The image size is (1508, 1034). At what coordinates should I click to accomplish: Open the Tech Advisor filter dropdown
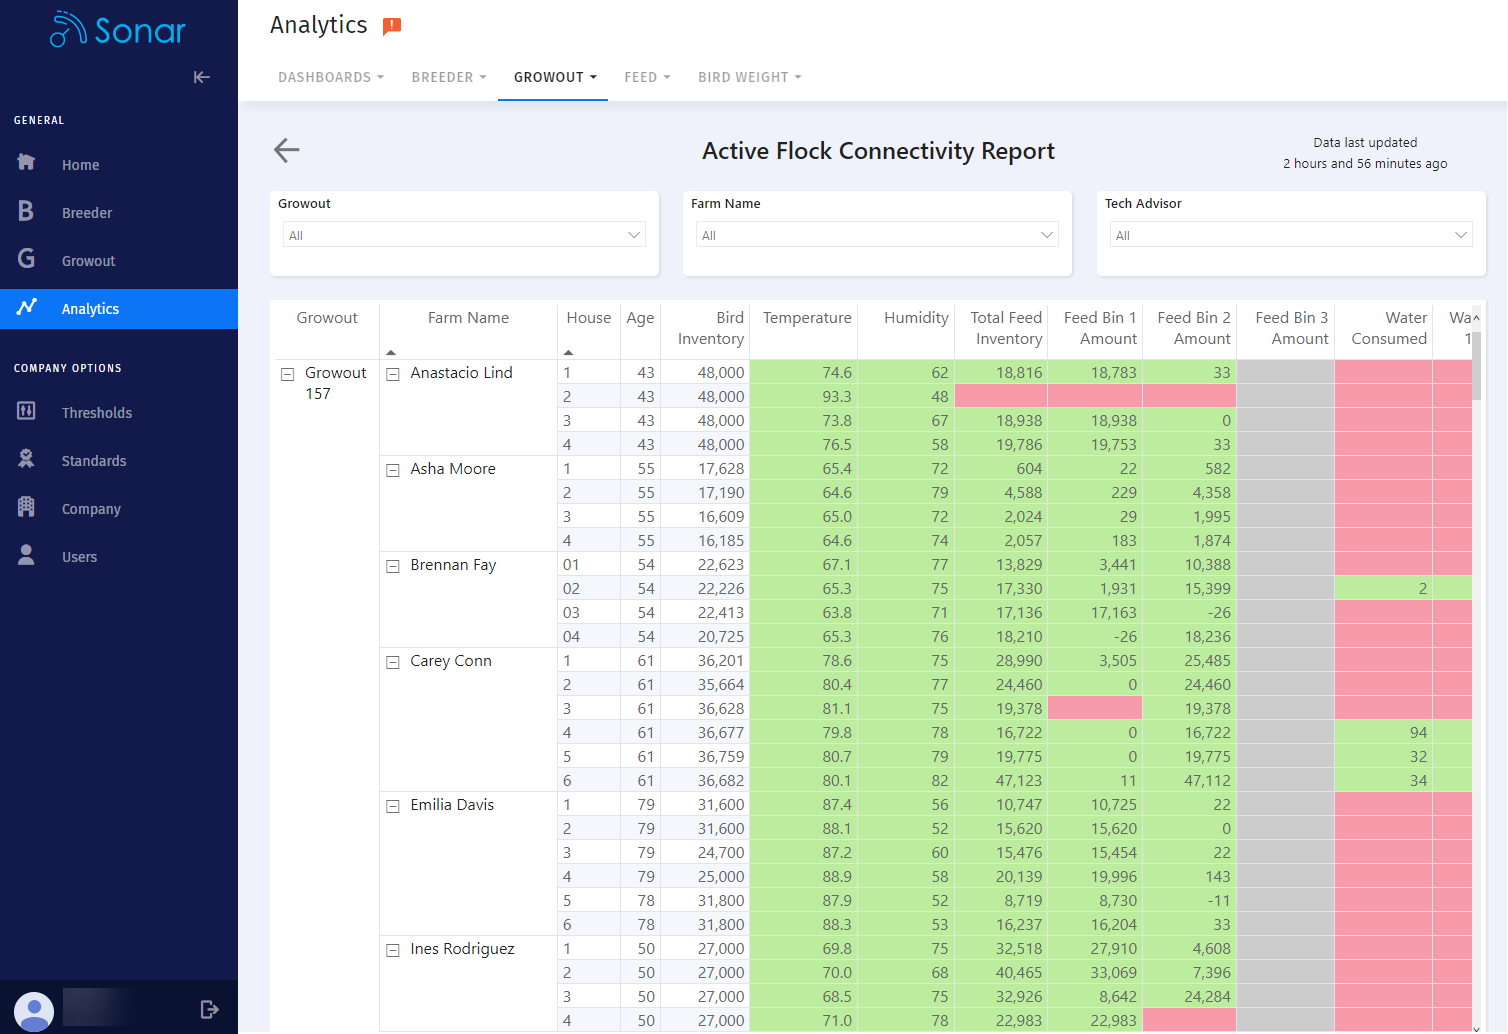pos(1291,235)
